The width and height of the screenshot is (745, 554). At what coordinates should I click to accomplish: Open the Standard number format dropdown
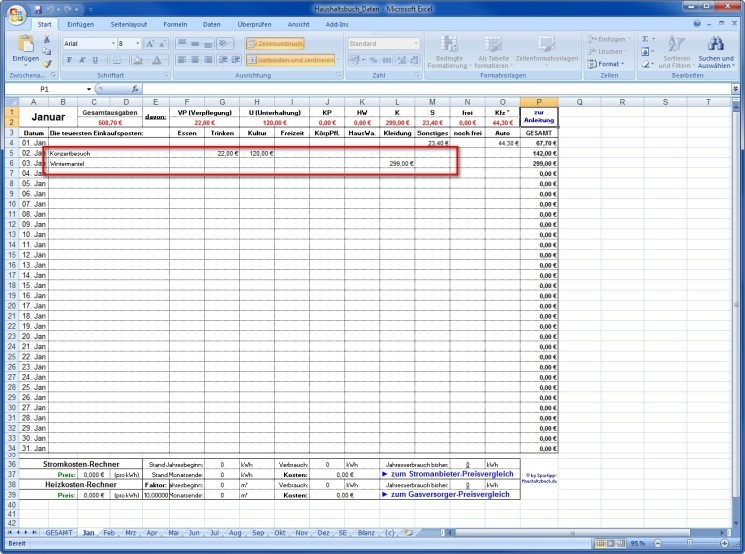pyautogui.click(x=416, y=44)
